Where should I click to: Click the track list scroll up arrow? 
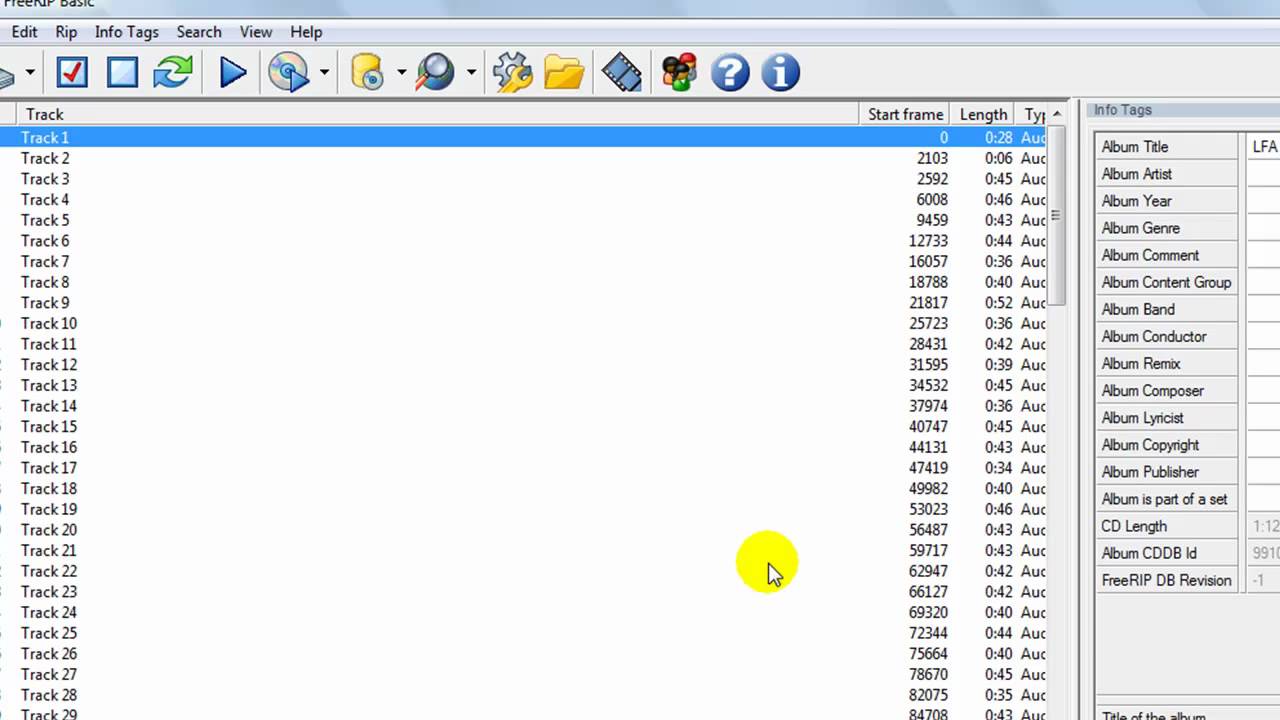tap(1056, 114)
